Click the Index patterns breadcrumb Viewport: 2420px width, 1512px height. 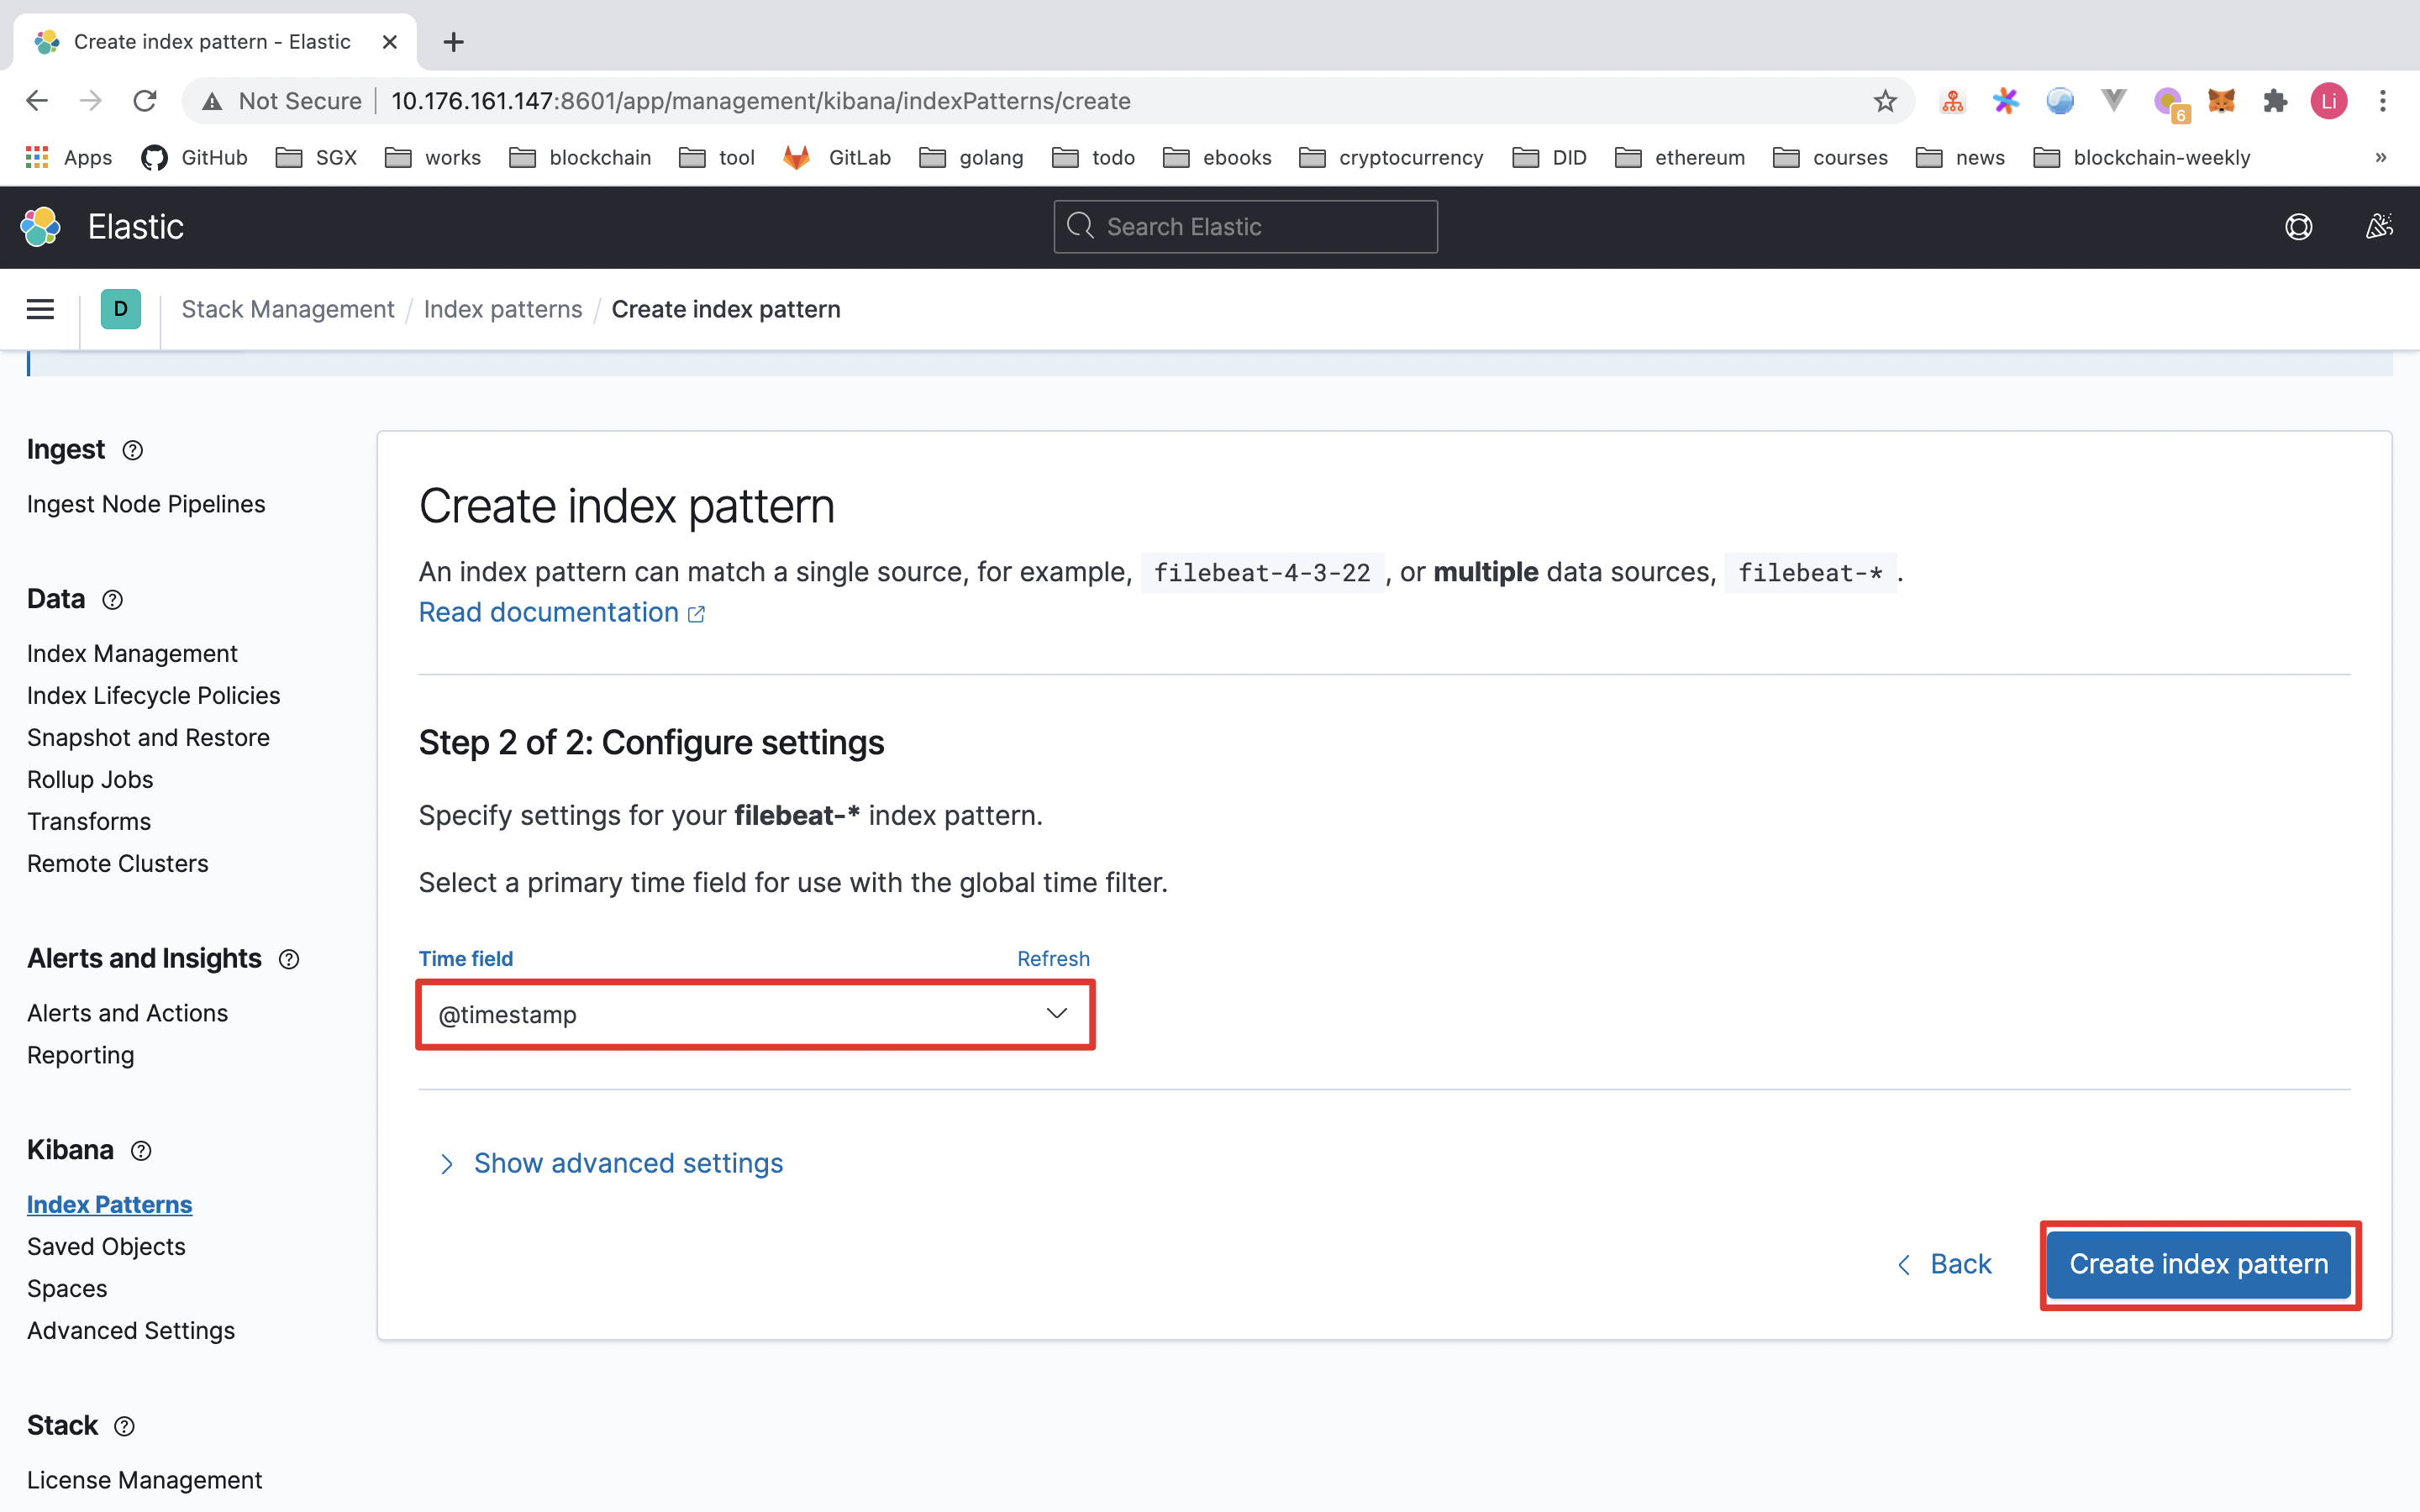[502, 308]
